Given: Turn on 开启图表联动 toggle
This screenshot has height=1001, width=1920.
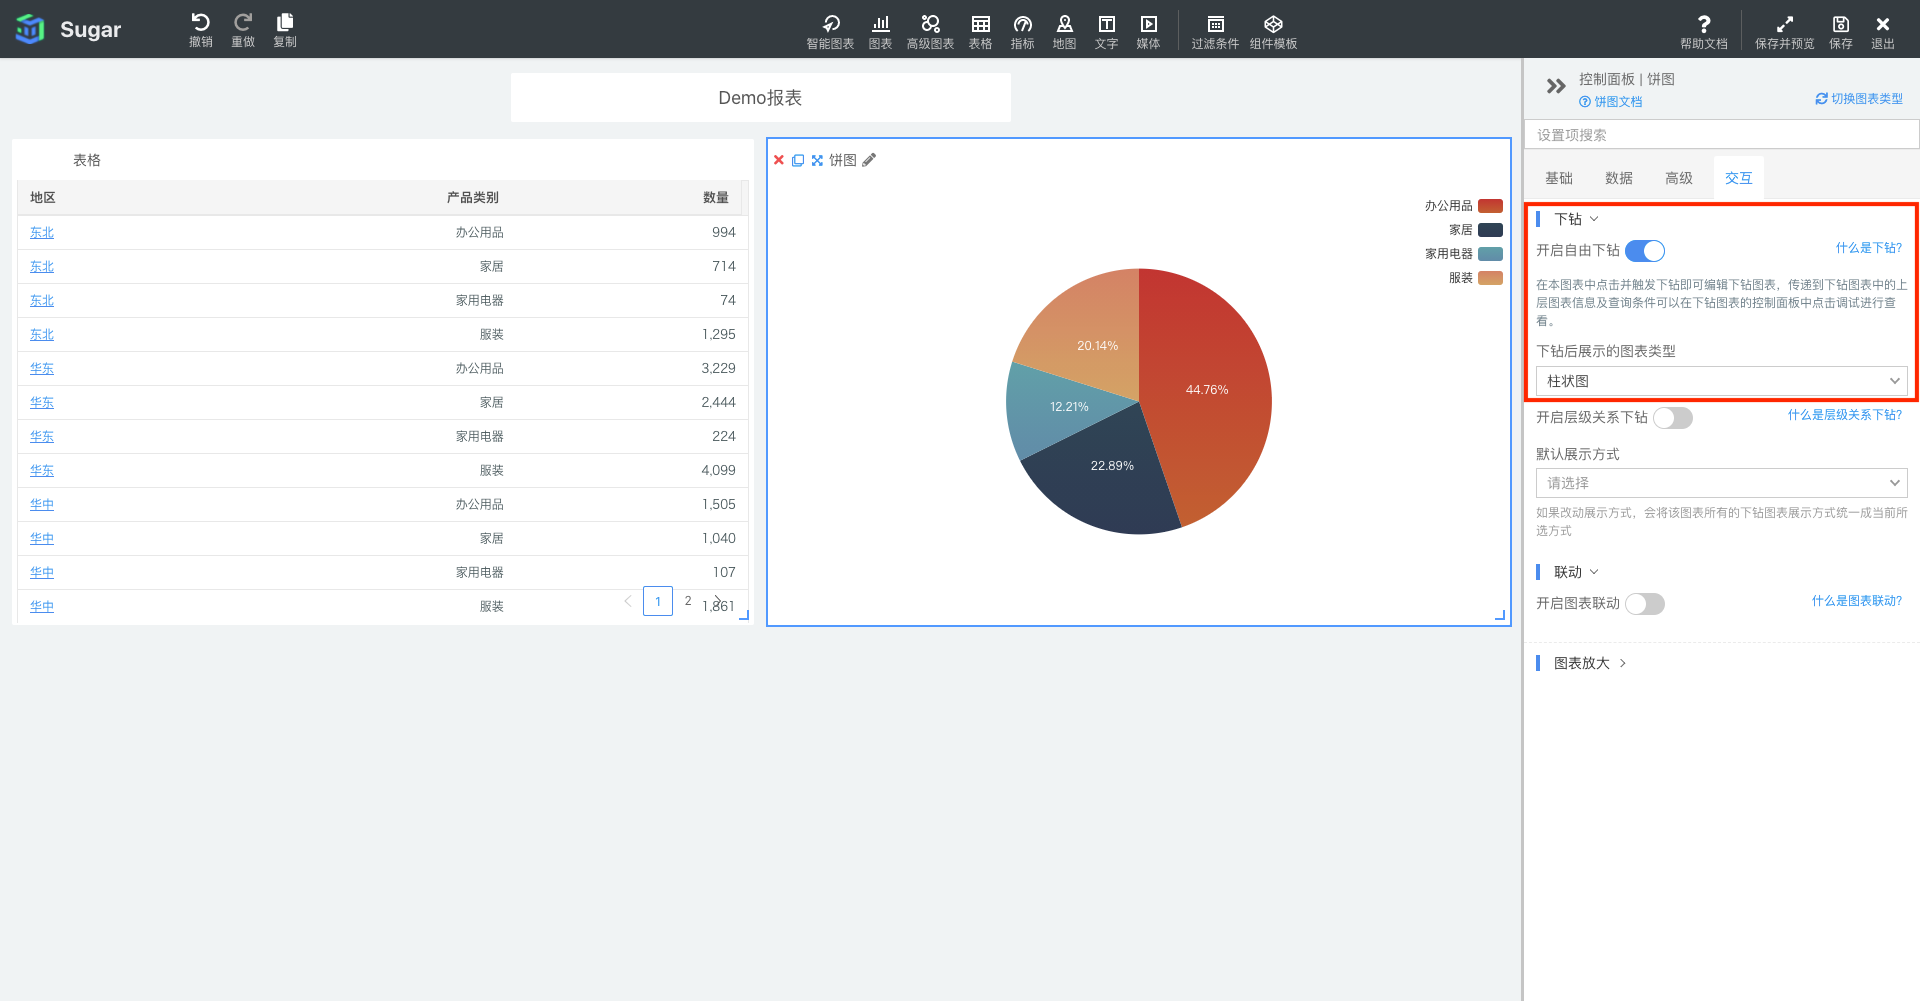Looking at the screenshot, I should pos(1644,604).
